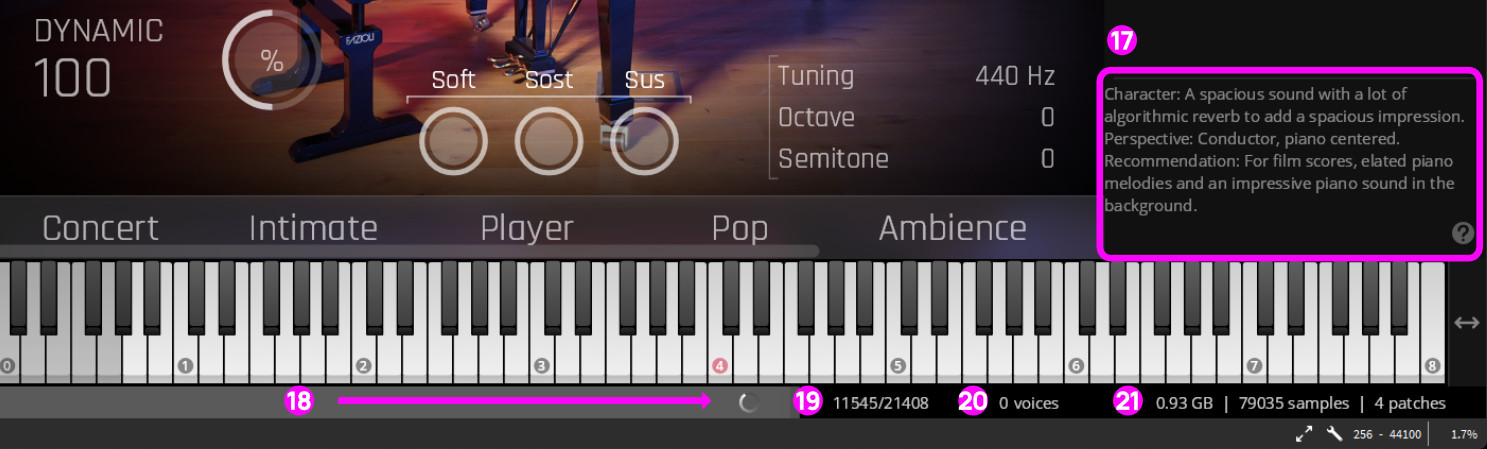This screenshot has height=449, width=1487.
Task: Toggle the Soft pedal button
Action: pyautogui.click(x=453, y=142)
